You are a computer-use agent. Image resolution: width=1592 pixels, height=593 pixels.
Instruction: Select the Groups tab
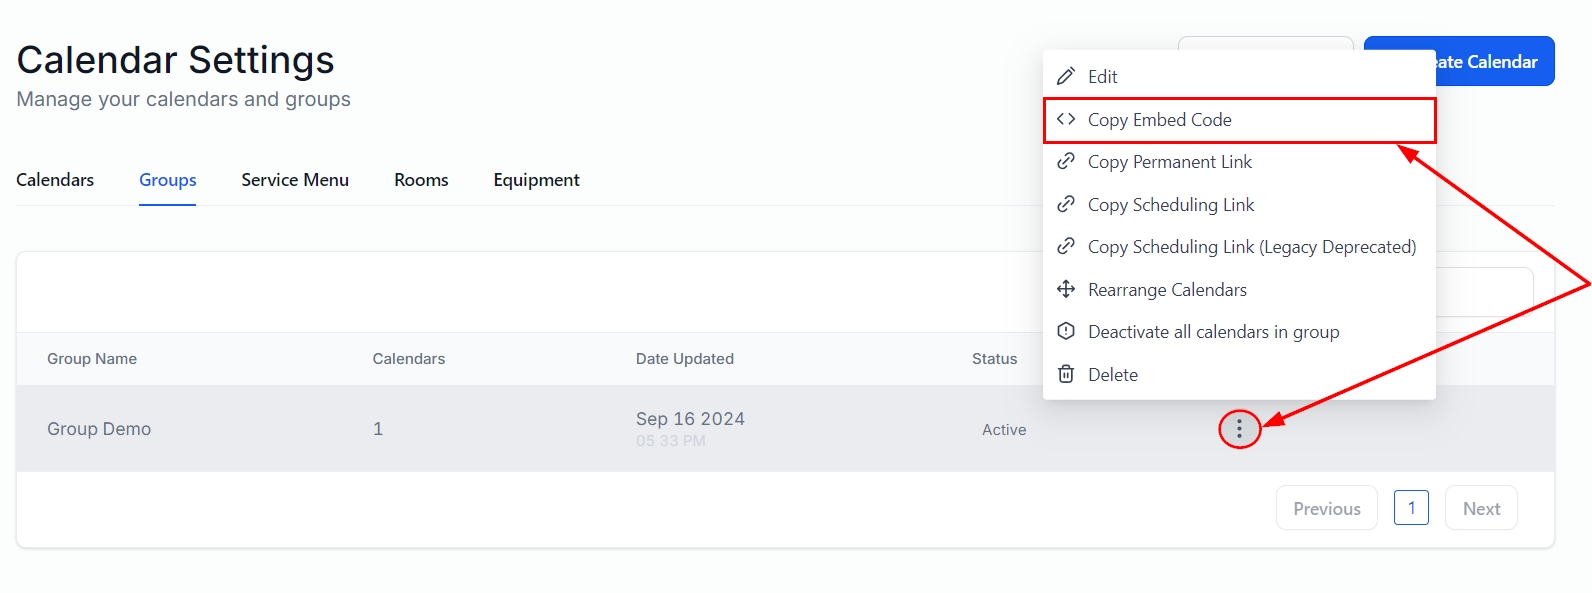(x=167, y=180)
